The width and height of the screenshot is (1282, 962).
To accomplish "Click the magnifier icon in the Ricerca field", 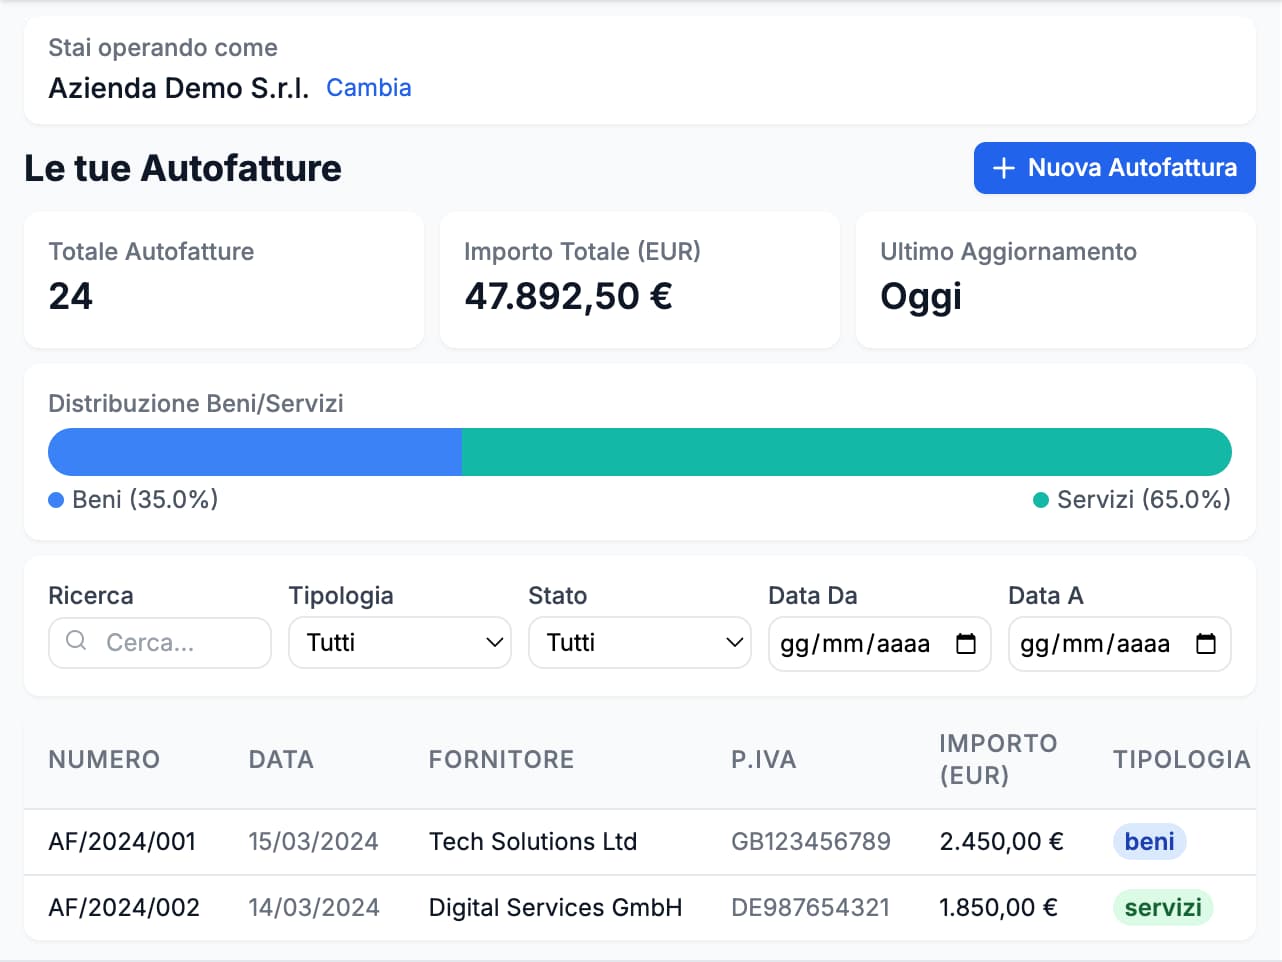I will 75,643.
